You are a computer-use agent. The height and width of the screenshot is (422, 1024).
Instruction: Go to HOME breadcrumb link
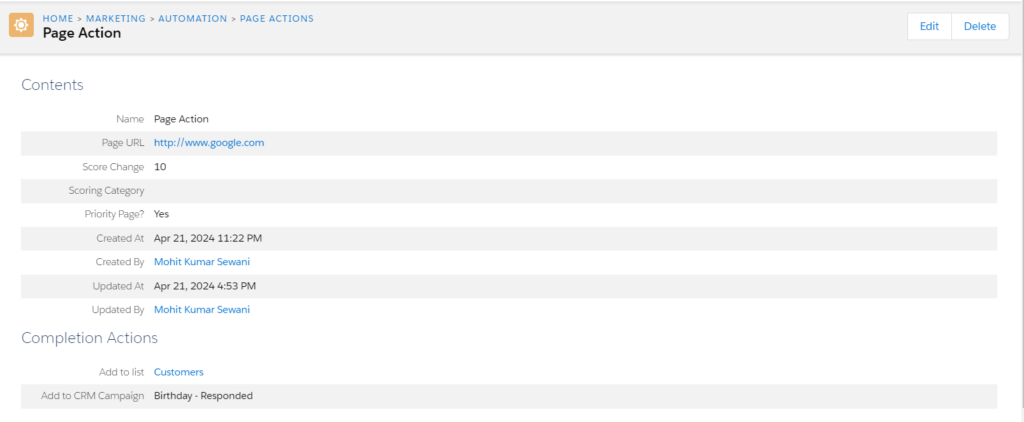pyautogui.click(x=59, y=18)
